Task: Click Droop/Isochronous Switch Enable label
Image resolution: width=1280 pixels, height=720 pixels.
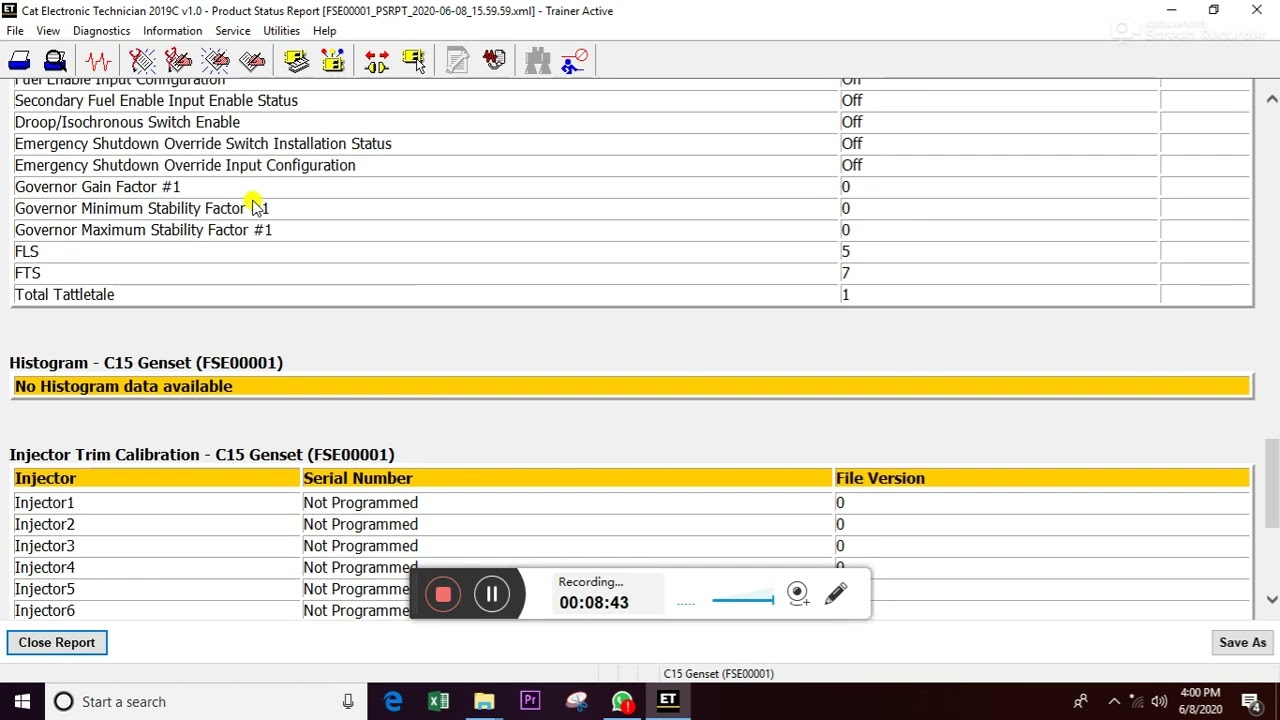Action: click(x=127, y=122)
